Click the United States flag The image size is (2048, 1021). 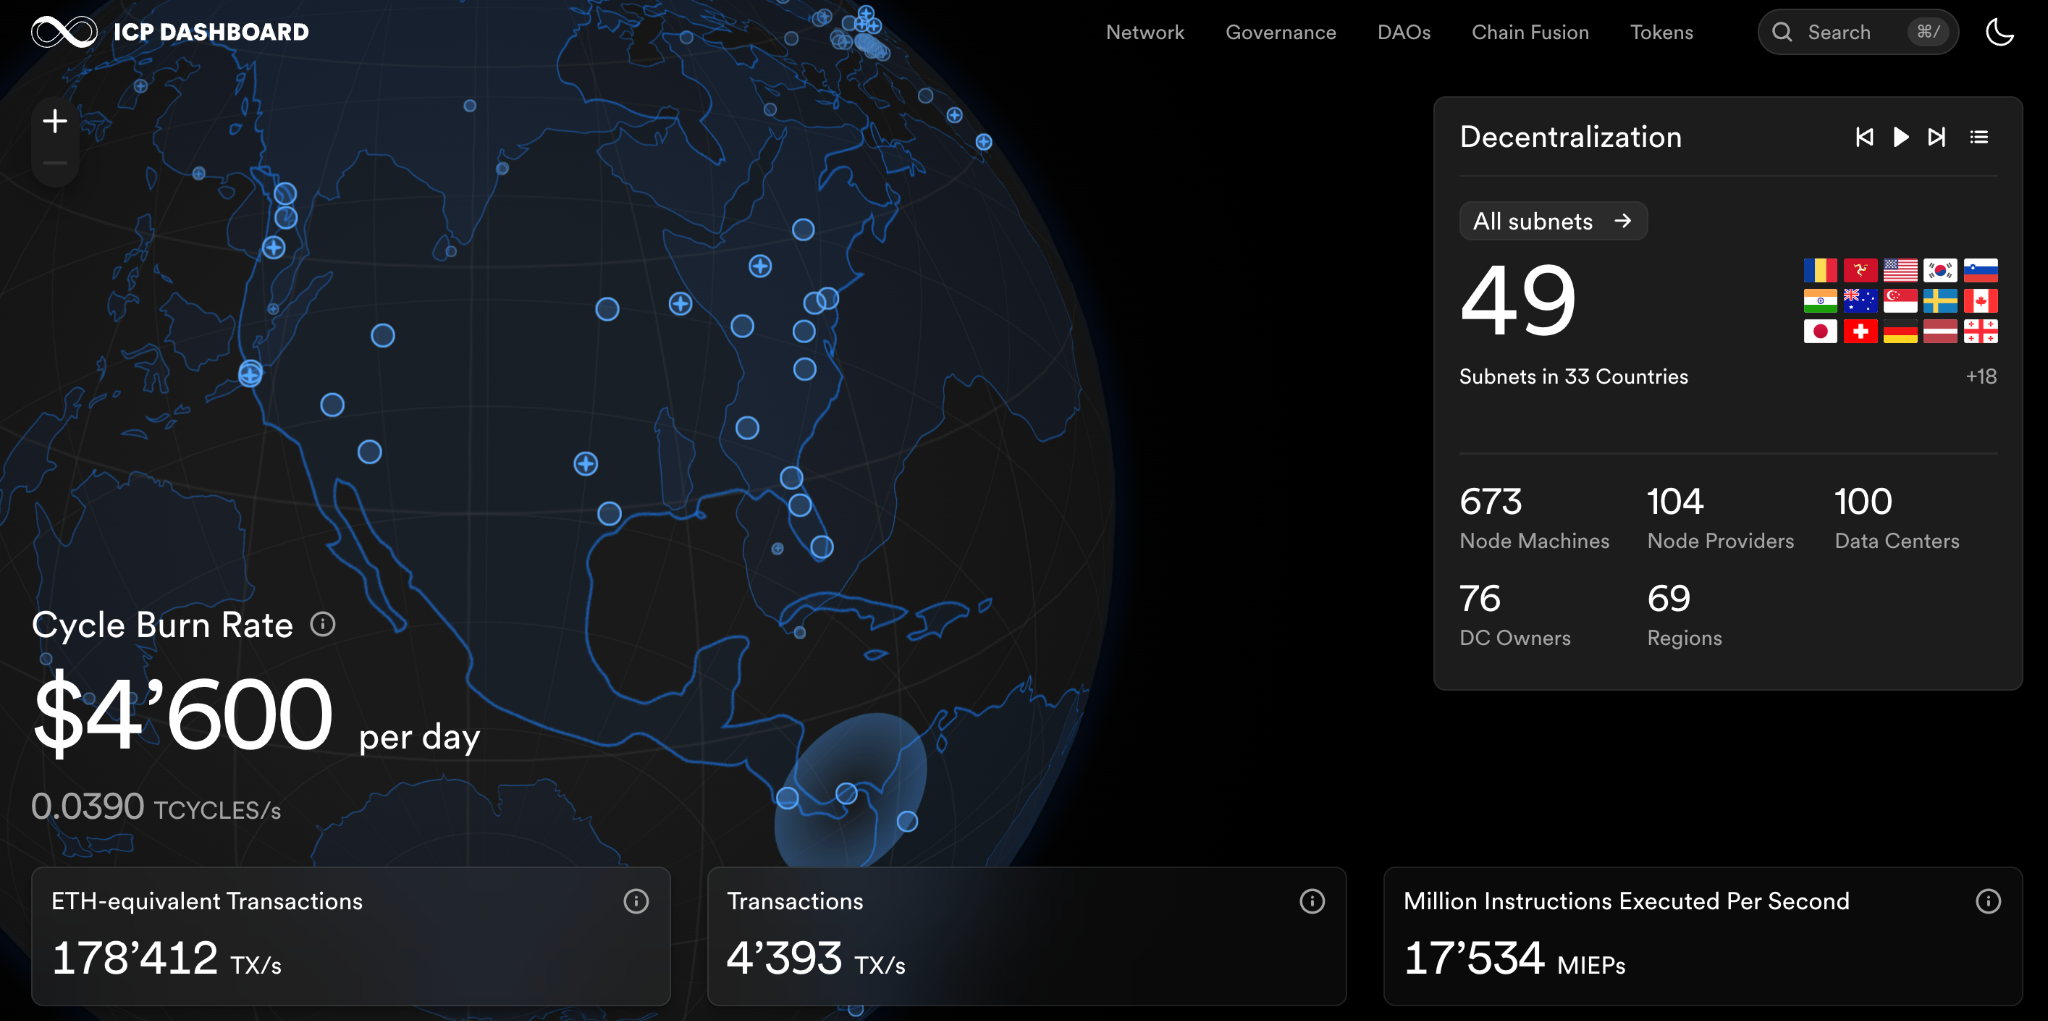pyautogui.click(x=1900, y=270)
